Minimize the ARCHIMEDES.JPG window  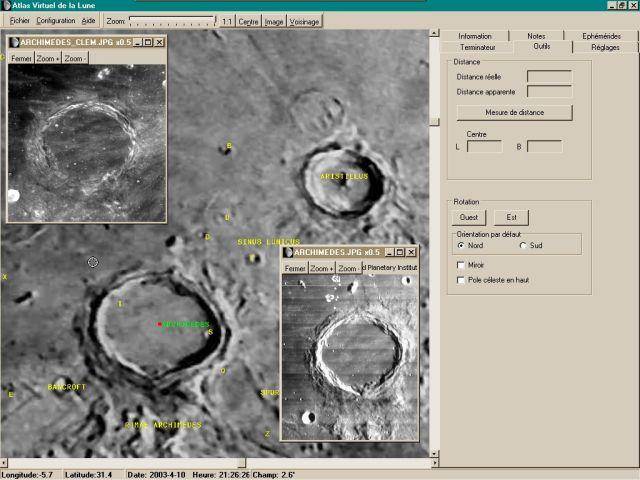click(389, 252)
